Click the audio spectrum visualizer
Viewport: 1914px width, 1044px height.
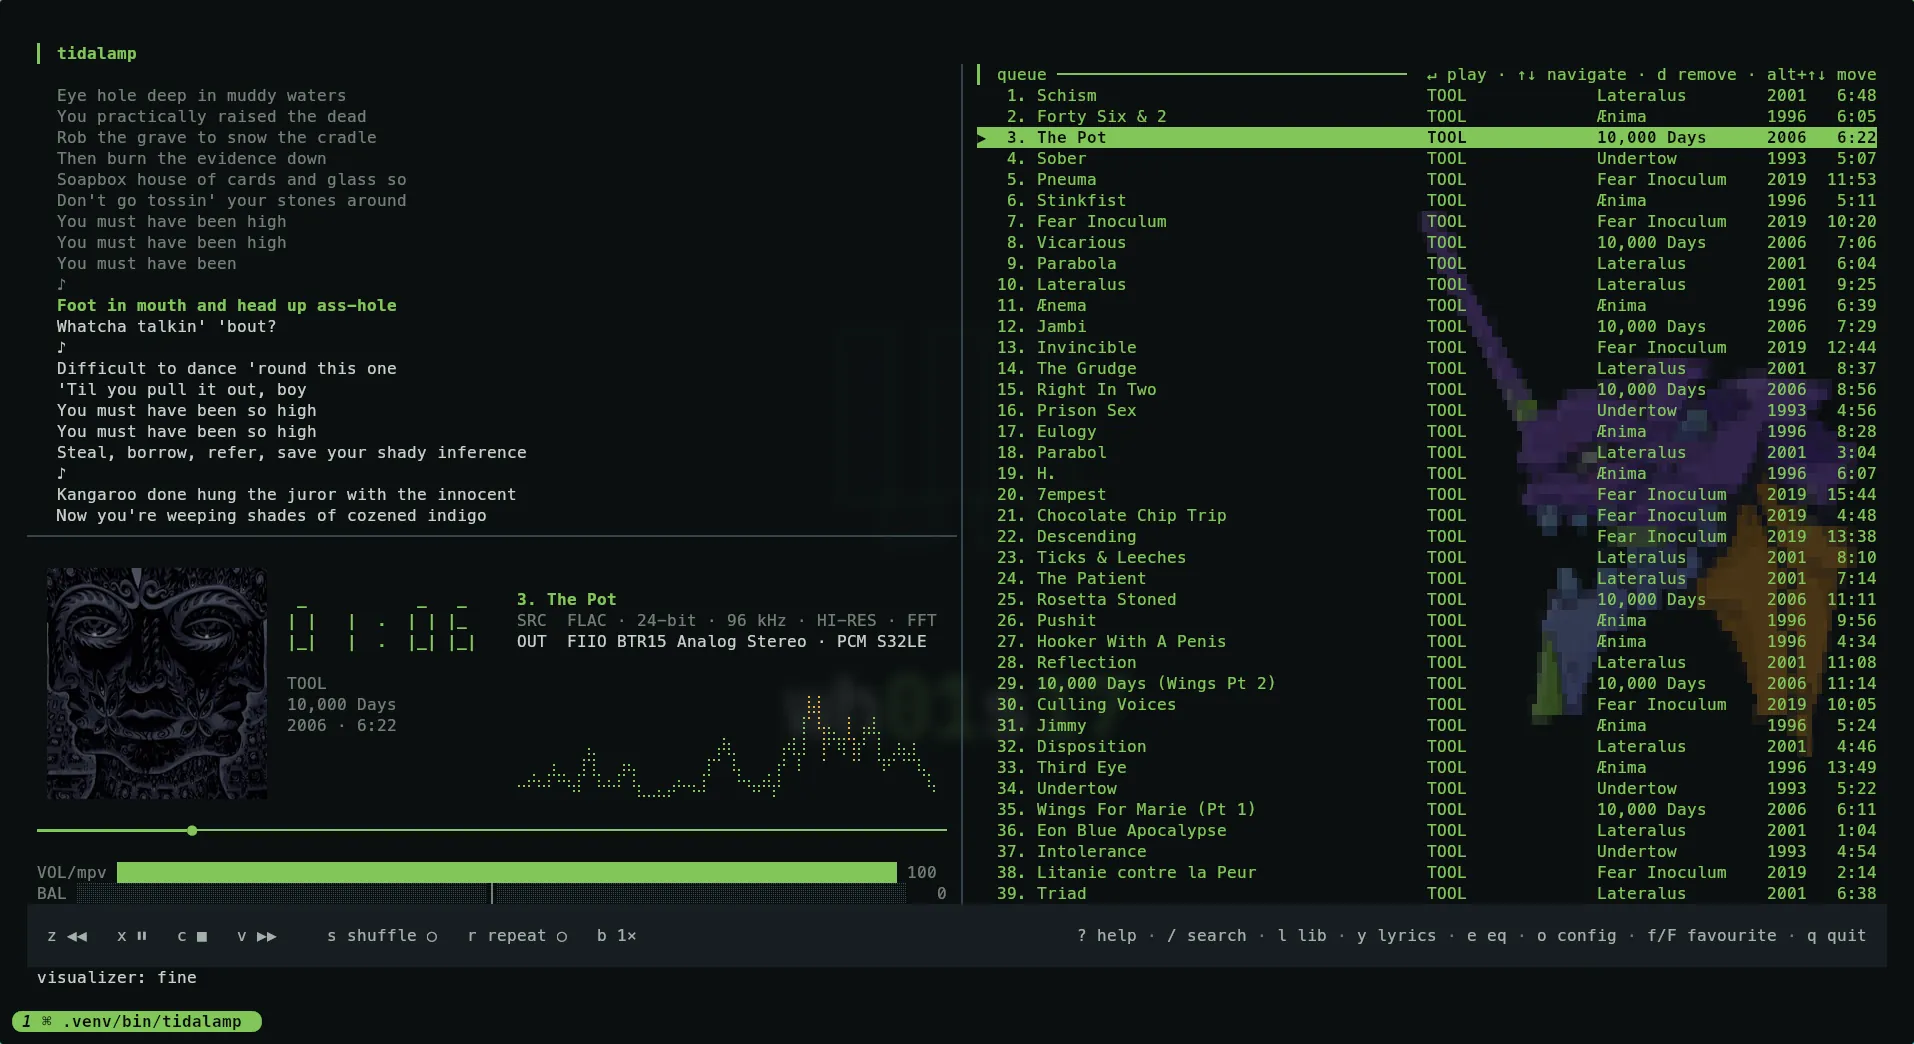click(x=727, y=746)
